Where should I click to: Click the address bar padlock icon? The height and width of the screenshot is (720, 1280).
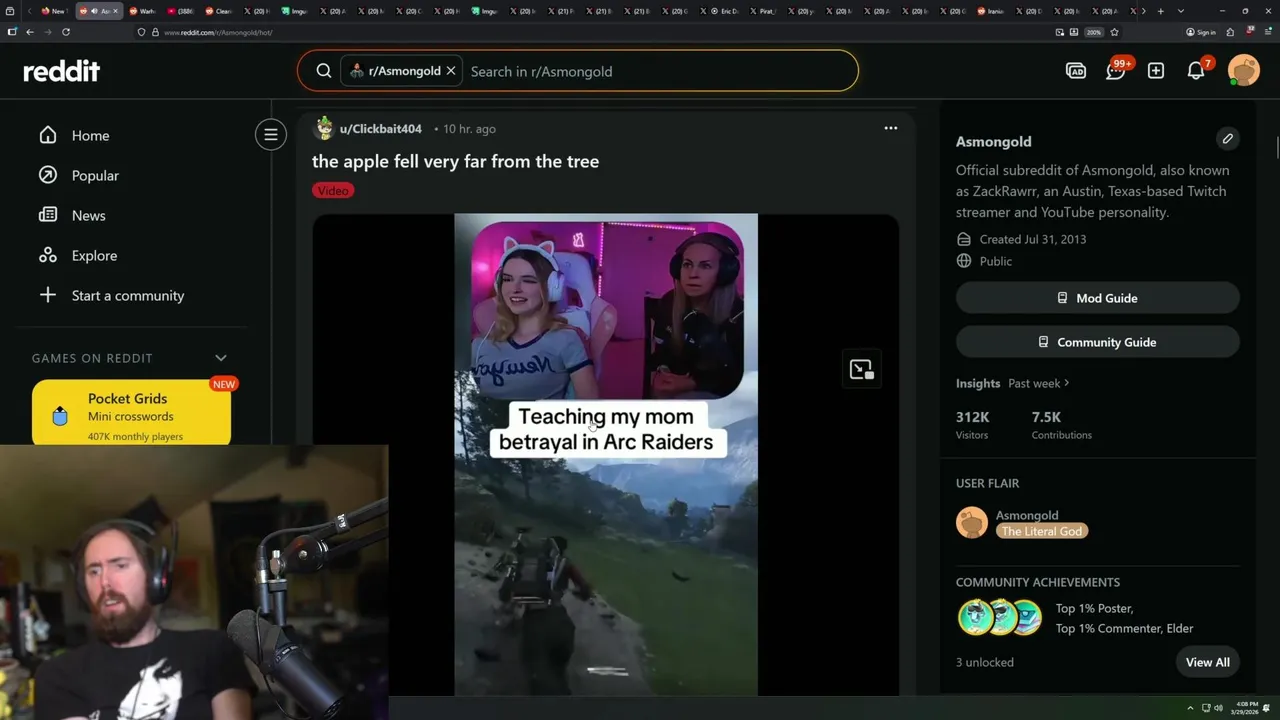pos(155,32)
